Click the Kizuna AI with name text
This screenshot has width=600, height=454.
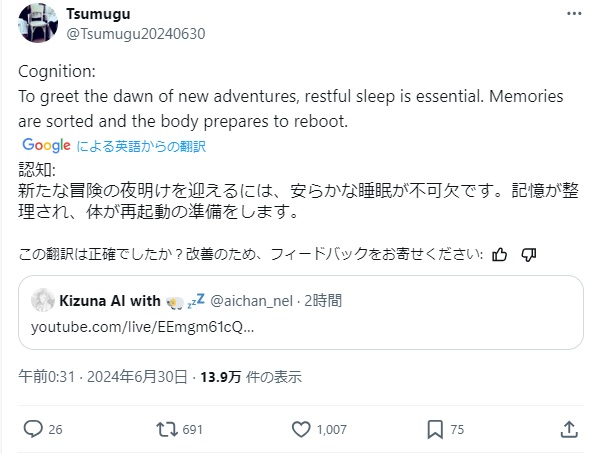click(109, 299)
